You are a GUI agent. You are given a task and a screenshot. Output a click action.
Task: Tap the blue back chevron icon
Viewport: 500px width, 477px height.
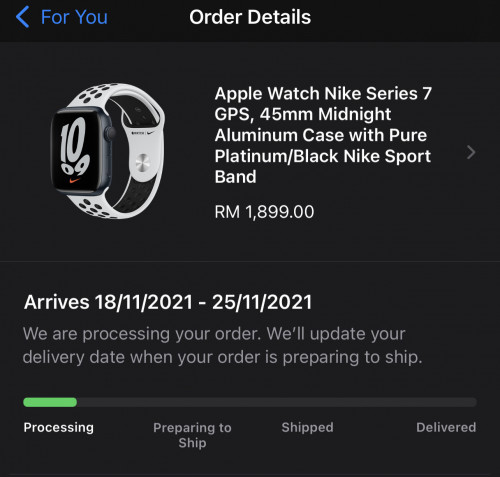pyautogui.click(x=22, y=17)
